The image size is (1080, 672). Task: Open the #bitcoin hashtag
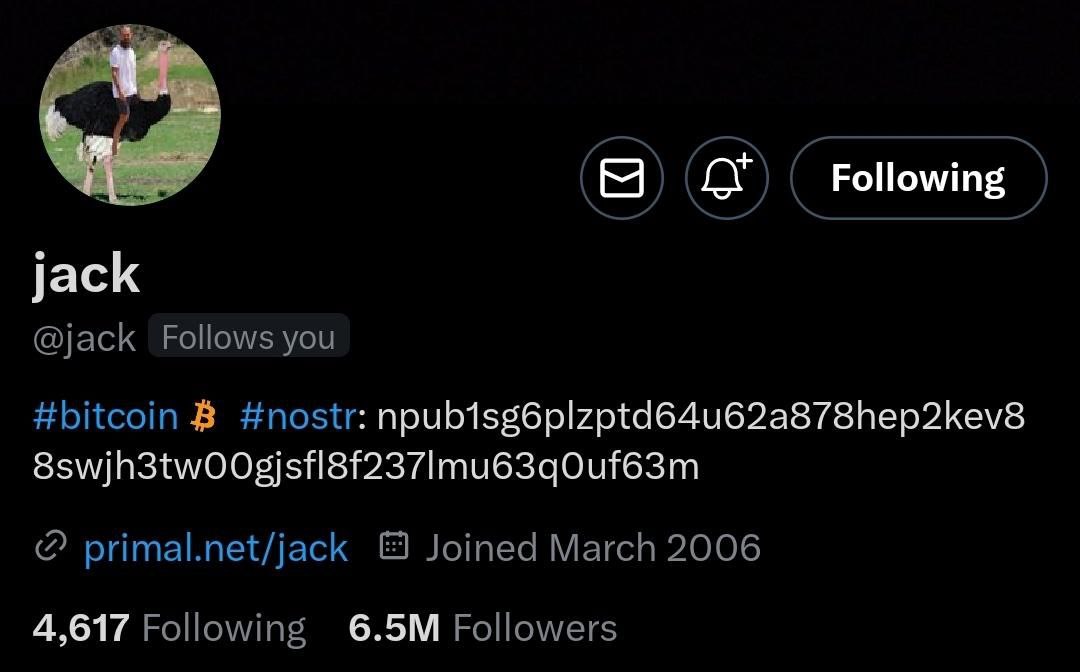(x=105, y=416)
